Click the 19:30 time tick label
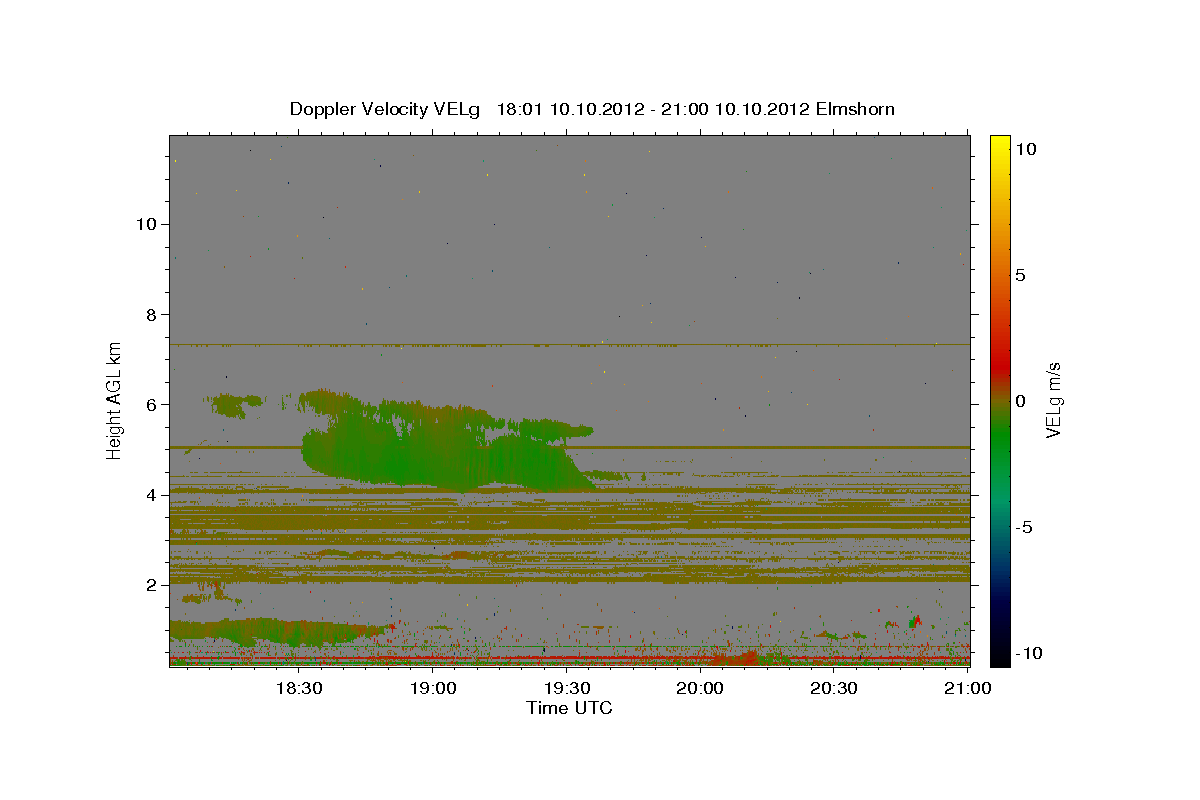Viewport: 1200px width, 800px height. pyautogui.click(x=566, y=688)
